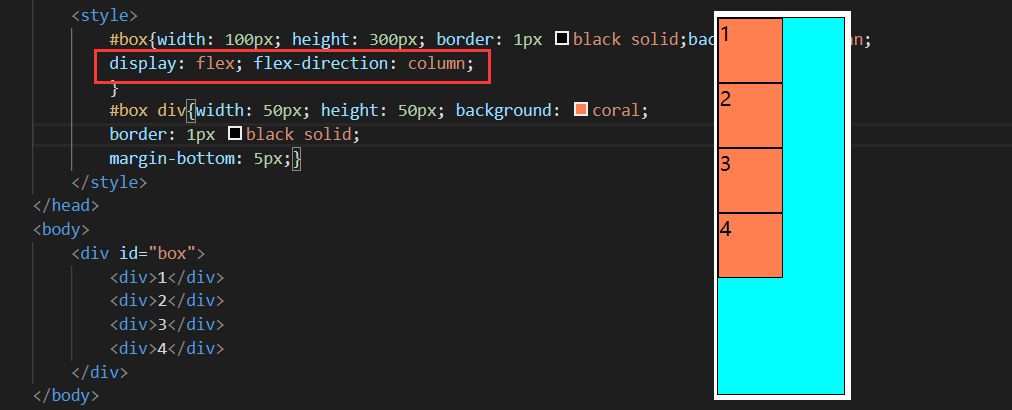The width and height of the screenshot is (1012, 410).
Task: Click the closing head tag
Action: (66, 206)
